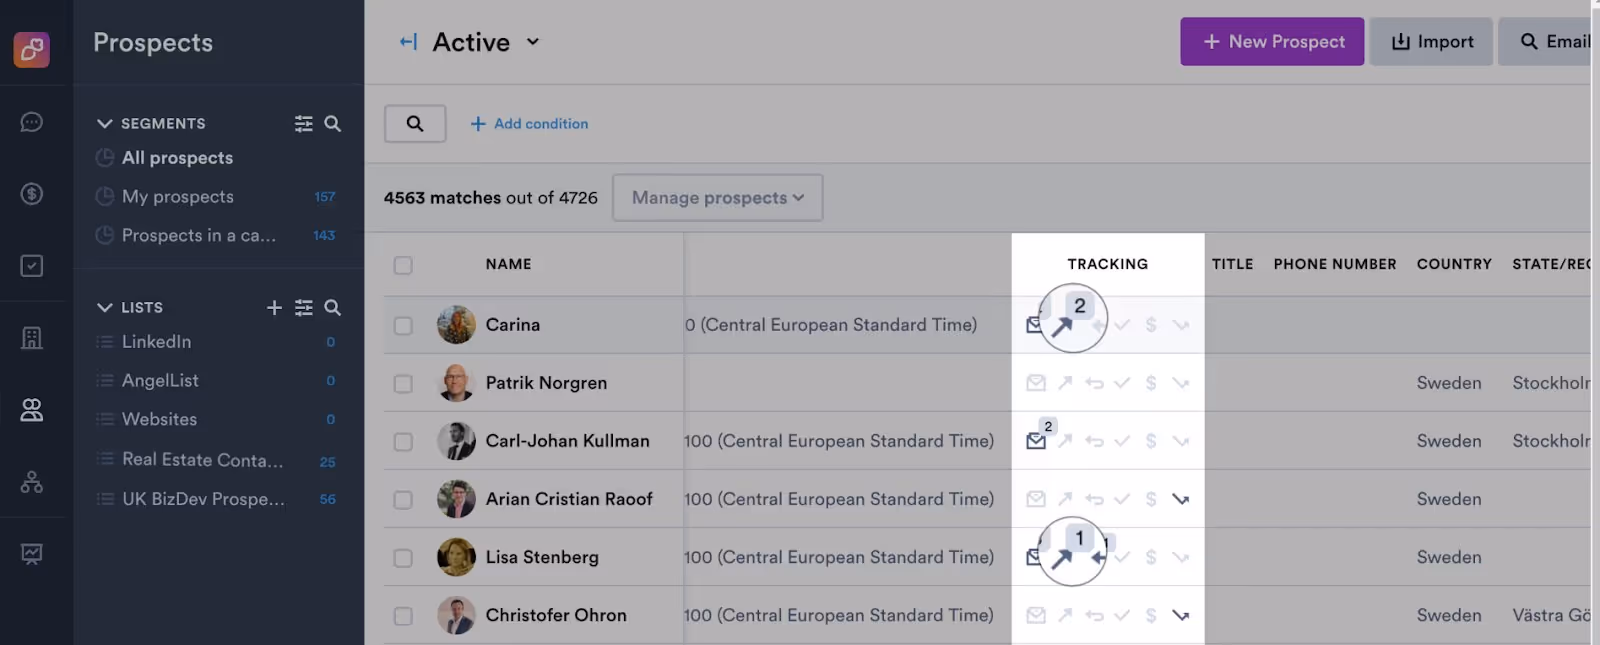1600x645 pixels.
Task: Click the opened arrow icon in Patrik Norgren's row
Action: [1065, 383]
